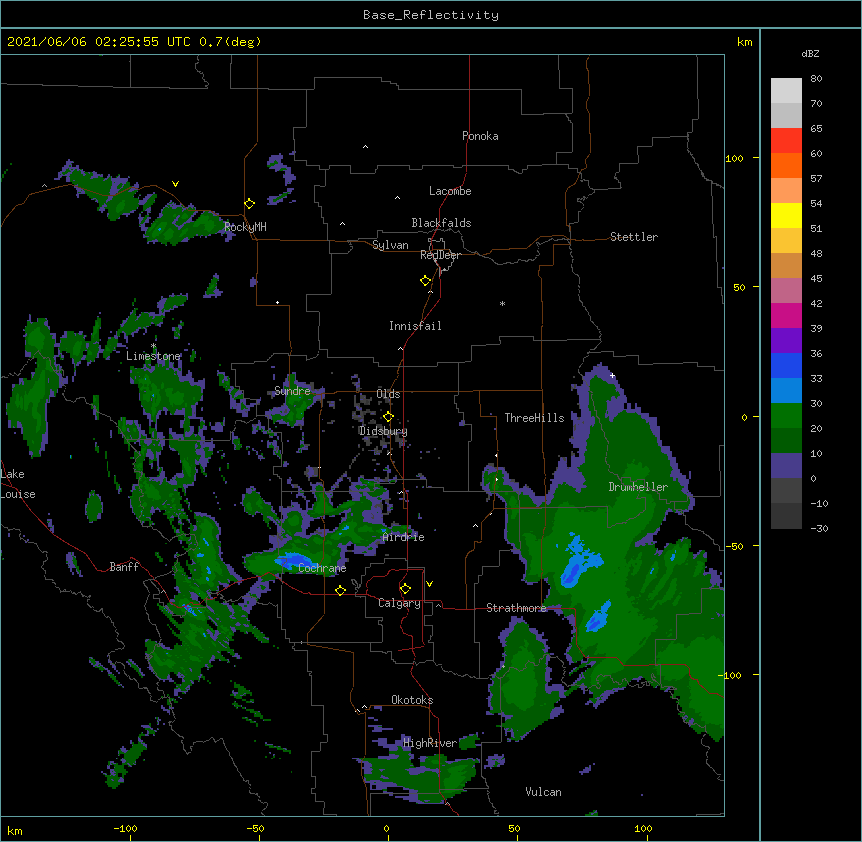Click the Airdrie city label
Viewport: 862px width, 842px height.
pyautogui.click(x=404, y=538)
